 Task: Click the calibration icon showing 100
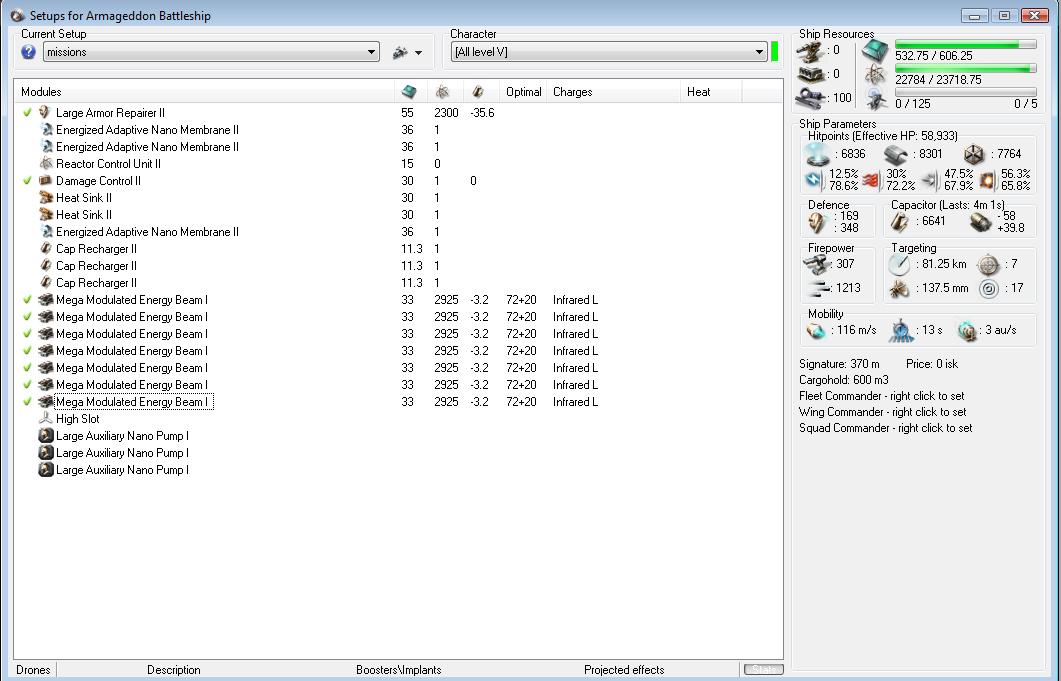pos(811,98)
